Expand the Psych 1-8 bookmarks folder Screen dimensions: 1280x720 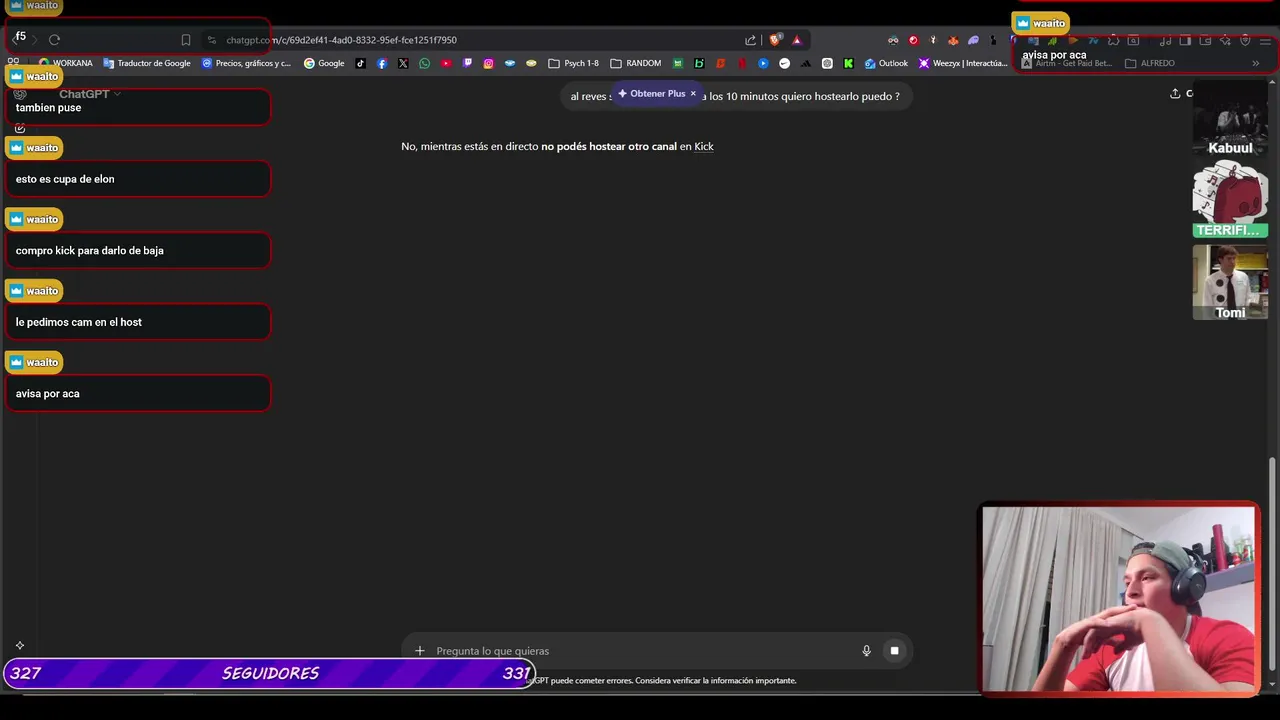(574, 63)
